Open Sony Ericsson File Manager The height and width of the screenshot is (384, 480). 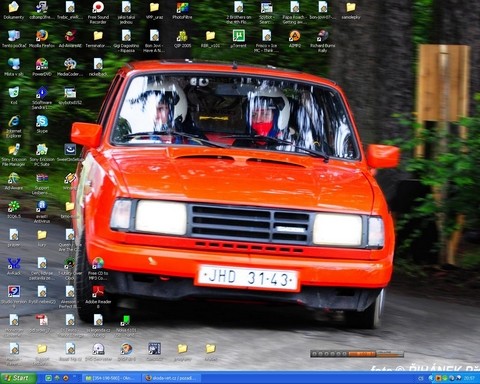point(14,155)
